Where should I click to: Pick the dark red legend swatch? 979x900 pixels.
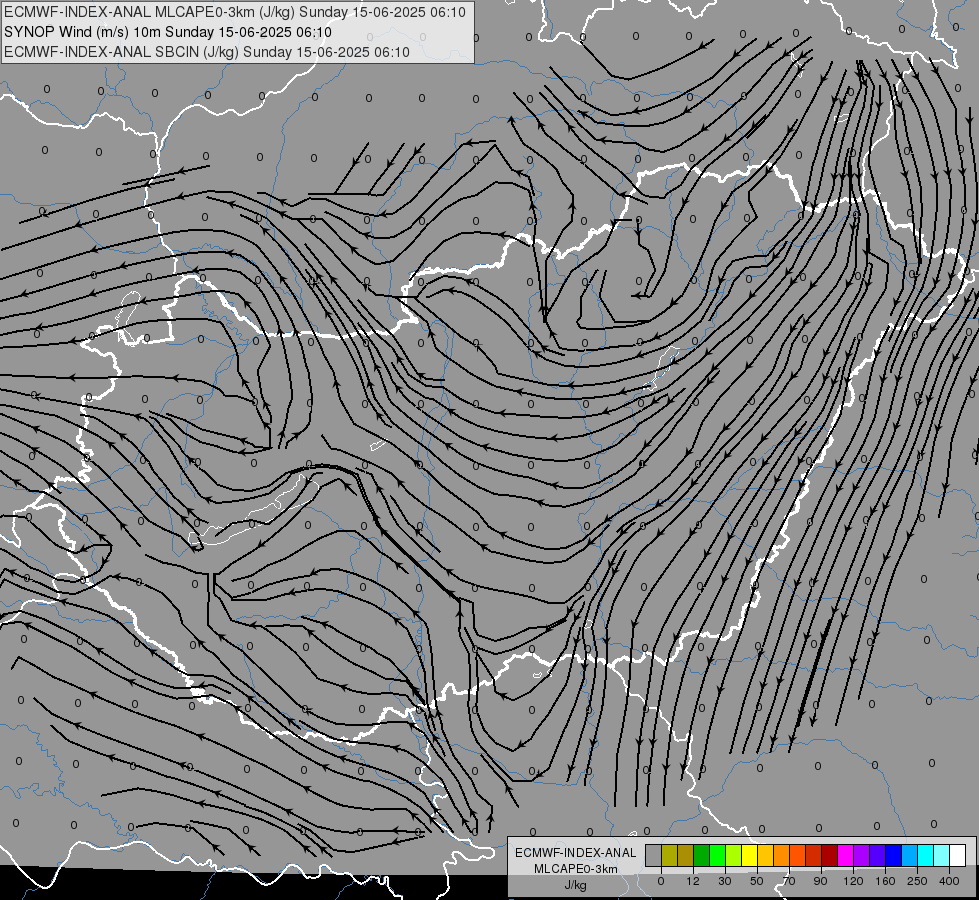[830, 855]
